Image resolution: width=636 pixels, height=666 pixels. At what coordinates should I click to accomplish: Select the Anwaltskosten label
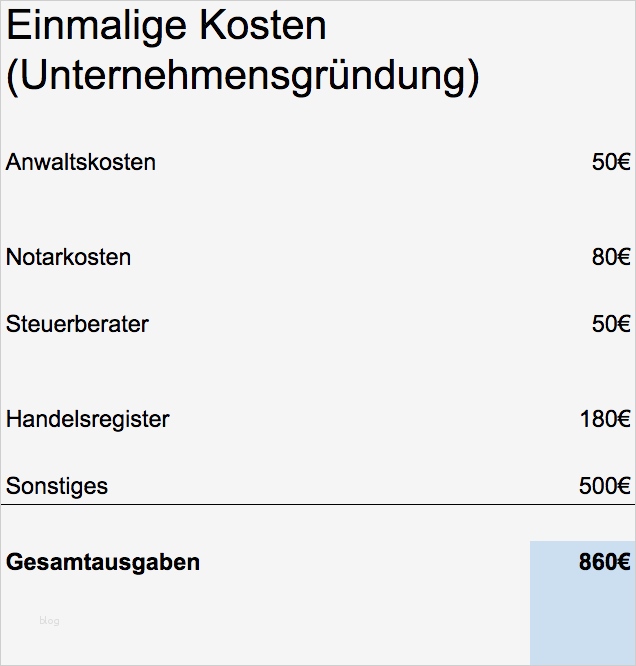(x=81, y=162)
